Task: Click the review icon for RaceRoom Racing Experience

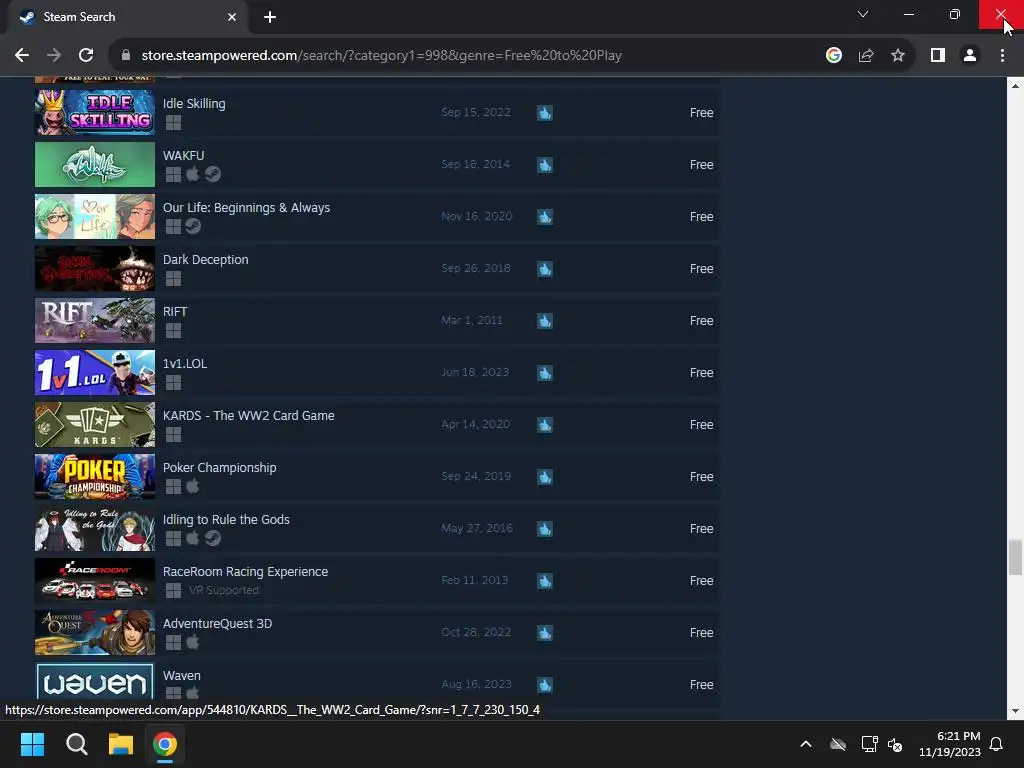Action: (545, 581)
